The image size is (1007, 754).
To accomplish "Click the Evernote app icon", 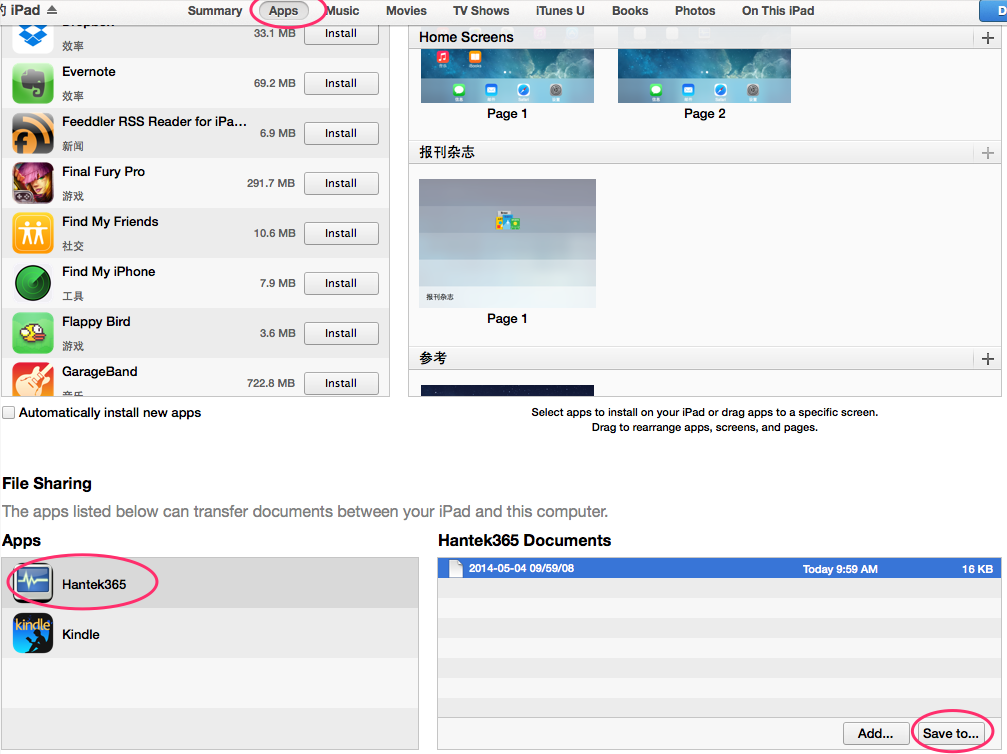I will (33, 83).
